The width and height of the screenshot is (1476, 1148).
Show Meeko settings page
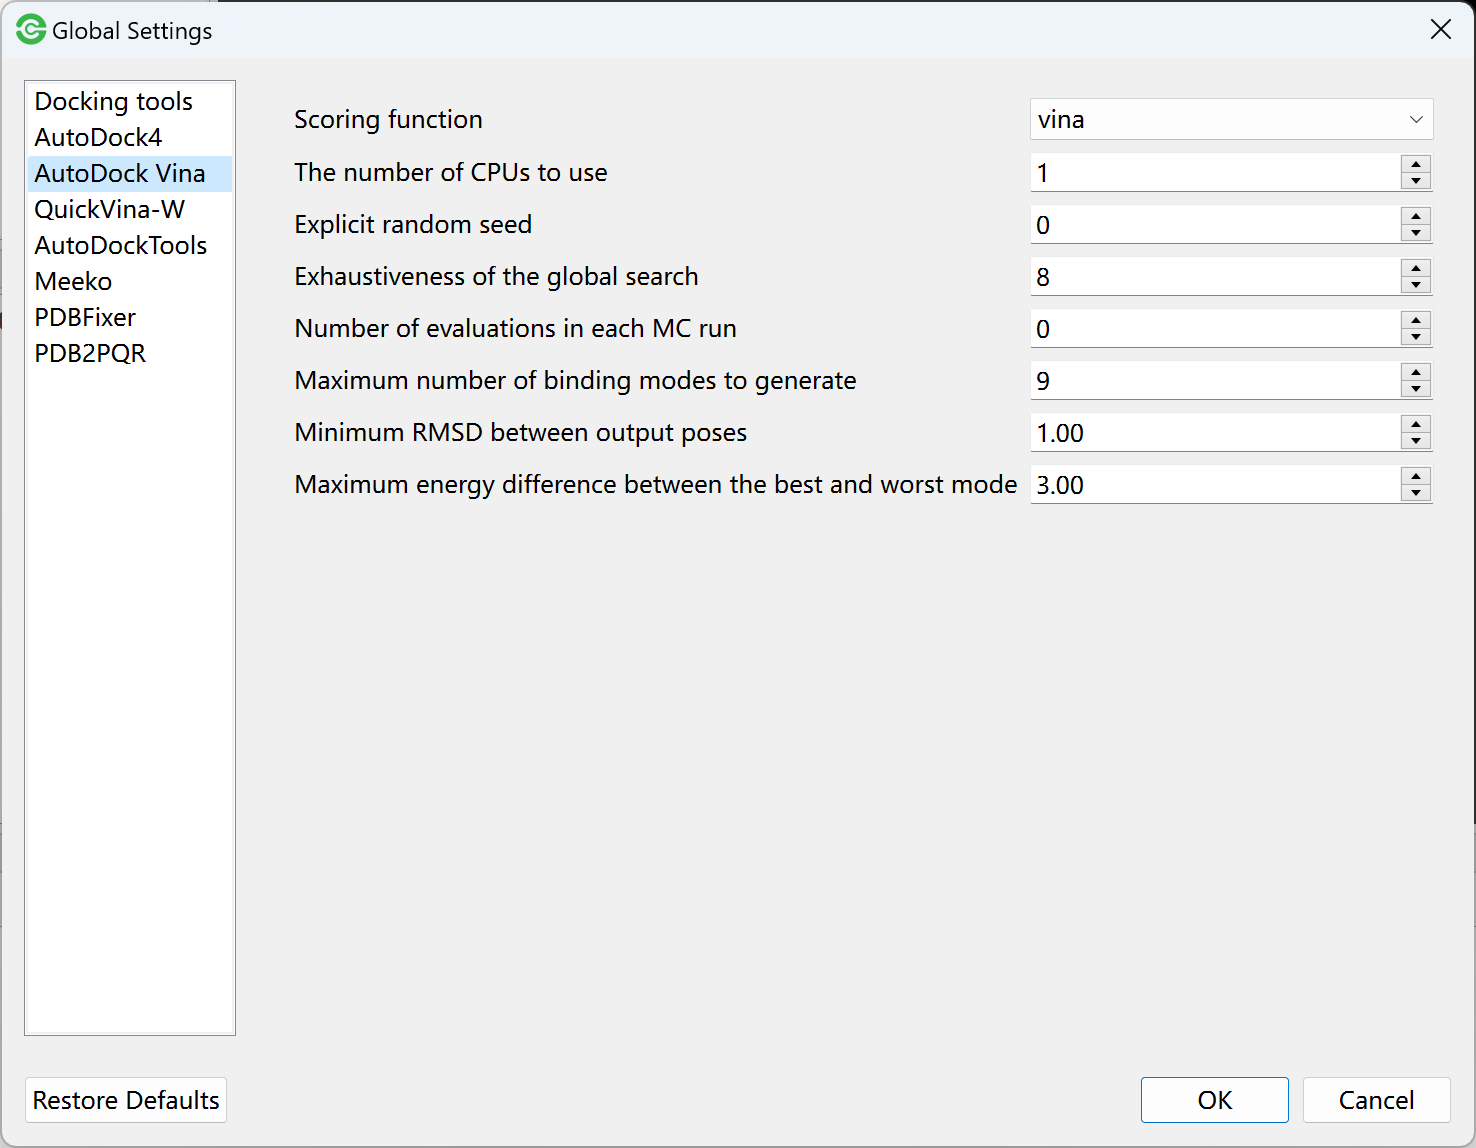[x=130, y=281]
